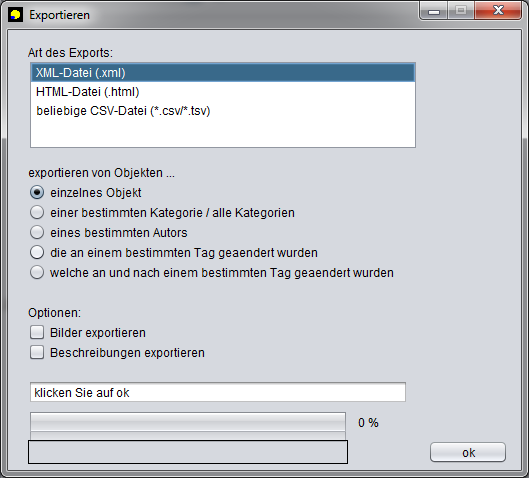The height and width of the screenshot is (478, 529).
Task: Click the black-bordered lower progress box
Action: [x=188, y=452]
